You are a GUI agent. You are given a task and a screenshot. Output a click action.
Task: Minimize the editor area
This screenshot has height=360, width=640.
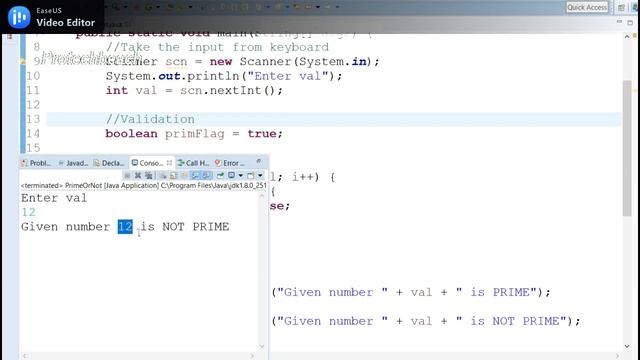(x=619, y=22)
